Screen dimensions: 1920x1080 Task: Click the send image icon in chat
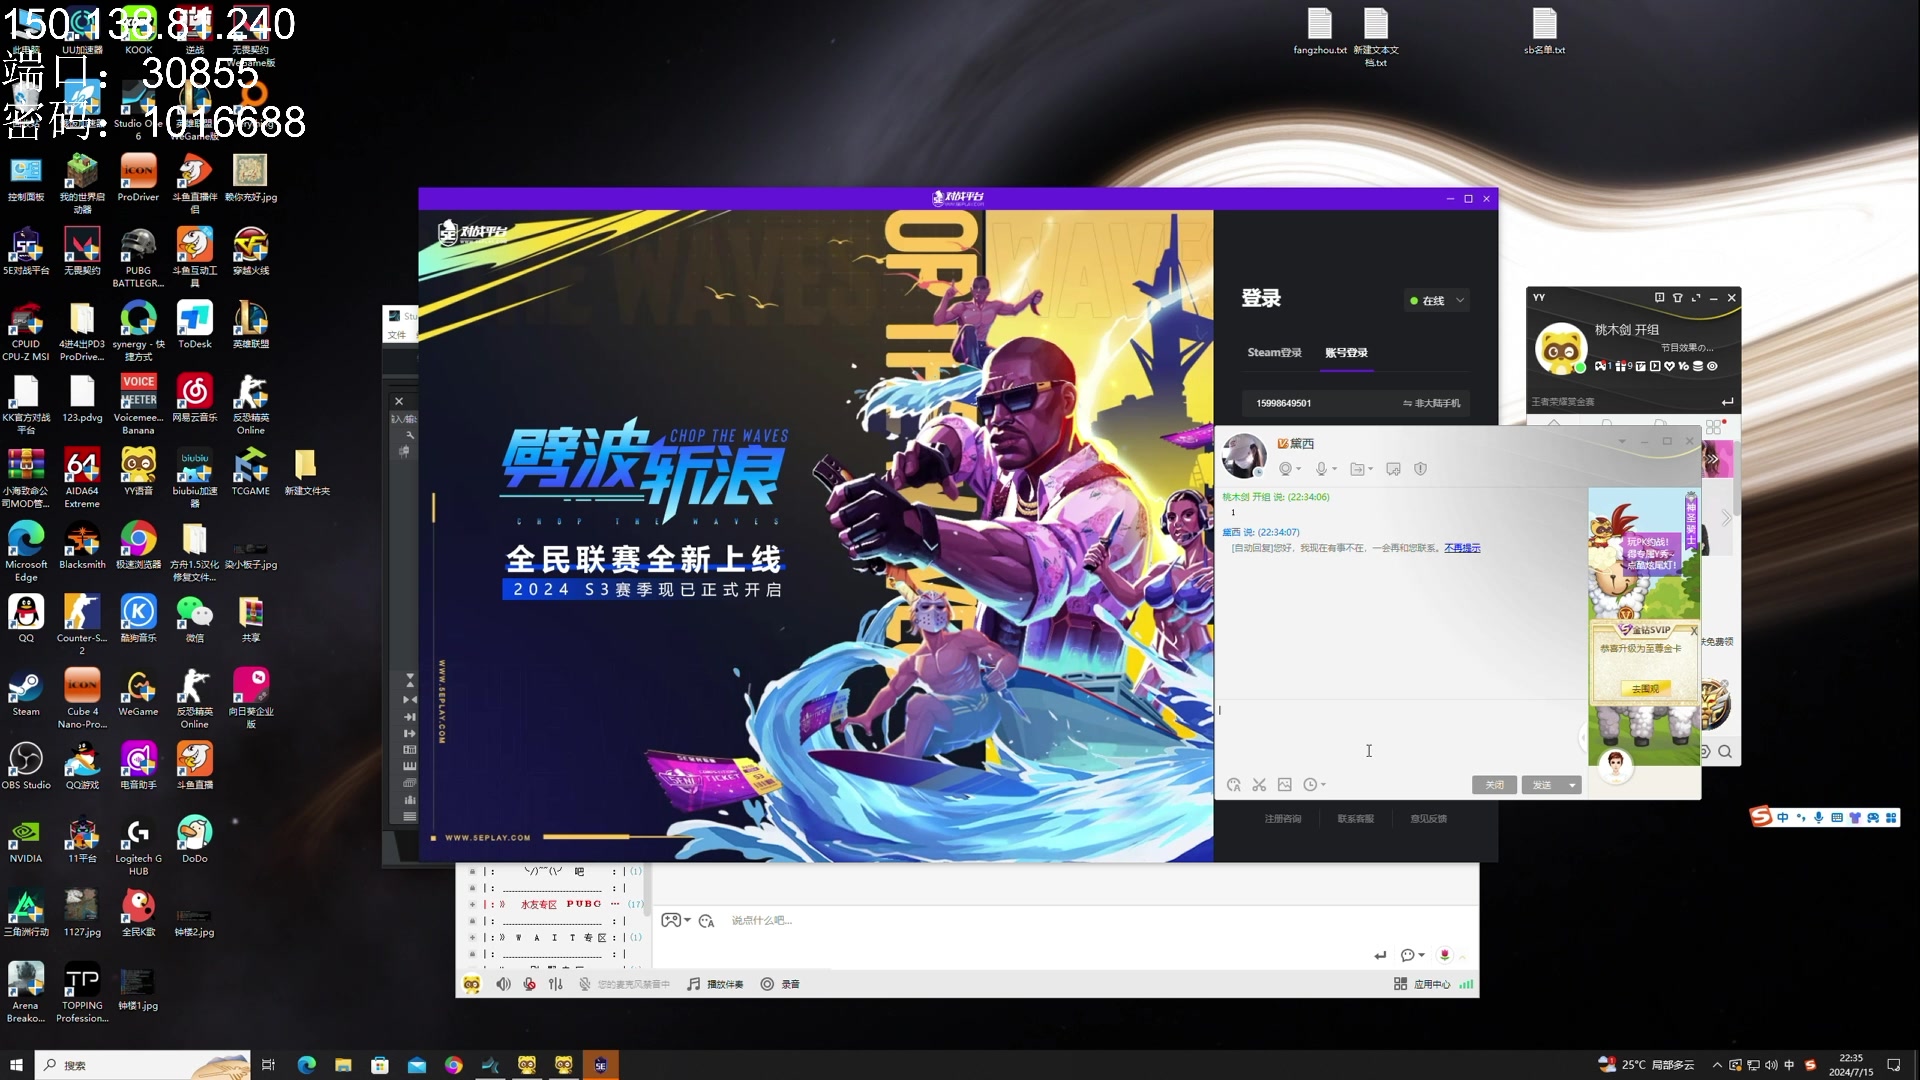click(x=1285, y=785)
